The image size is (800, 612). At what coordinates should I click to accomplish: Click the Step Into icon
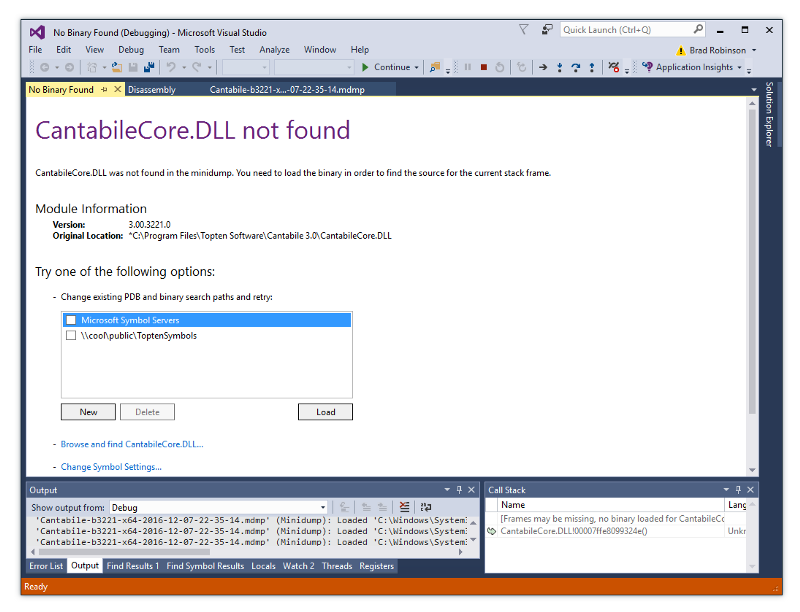[x=560, y=67]
